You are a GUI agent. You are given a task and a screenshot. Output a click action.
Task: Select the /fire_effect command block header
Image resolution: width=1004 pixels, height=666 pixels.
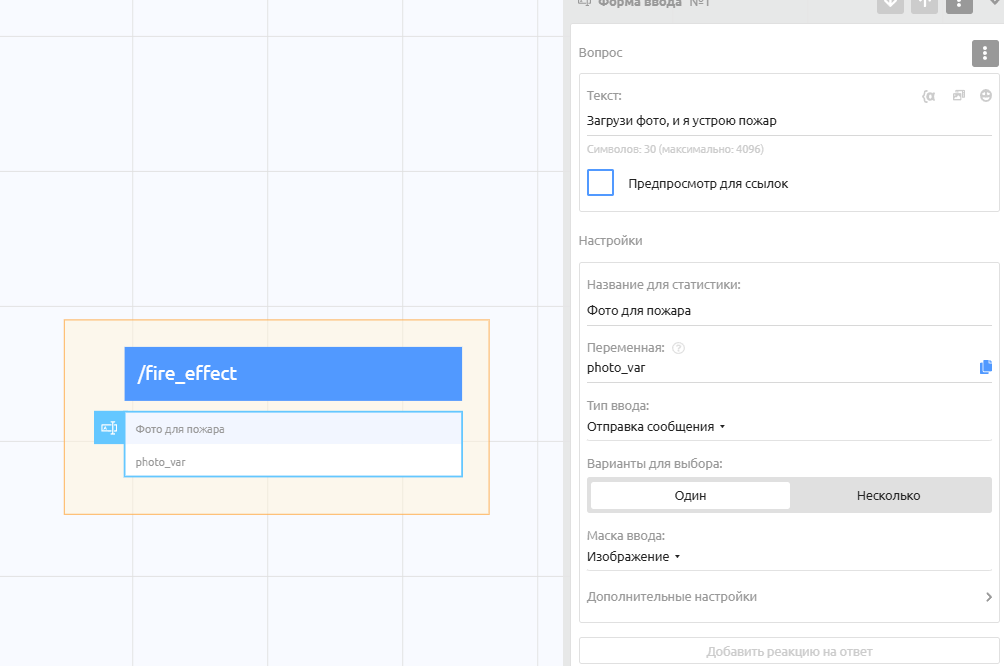[293, 374]
